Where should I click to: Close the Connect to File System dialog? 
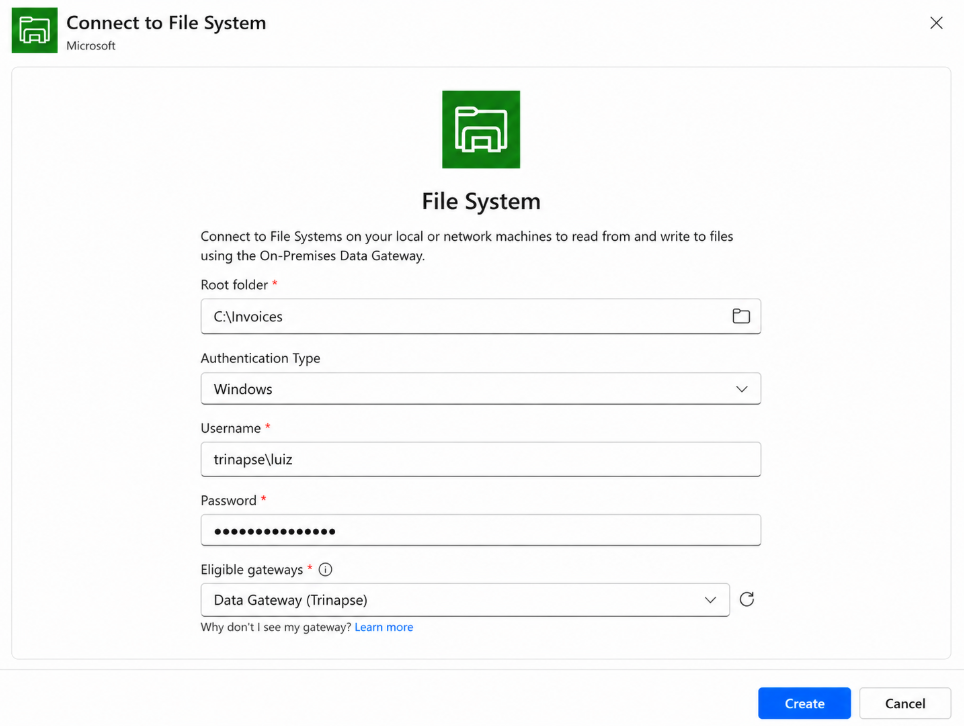pyautogui.click(x=936, y=23)
